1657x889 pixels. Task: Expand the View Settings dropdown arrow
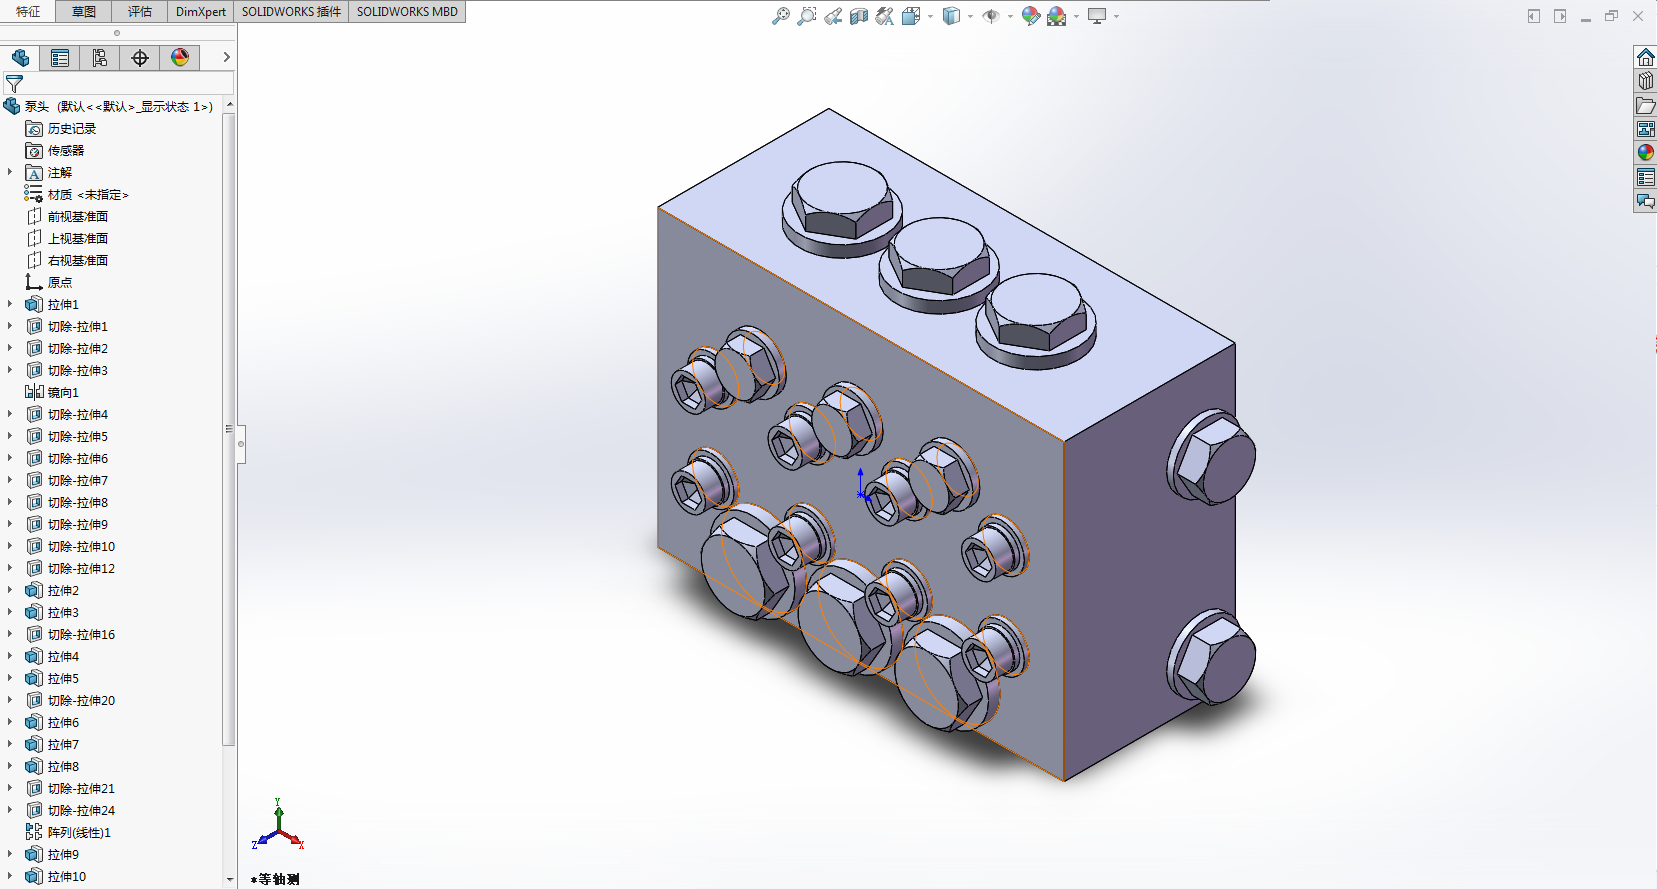coord(1116,16)
